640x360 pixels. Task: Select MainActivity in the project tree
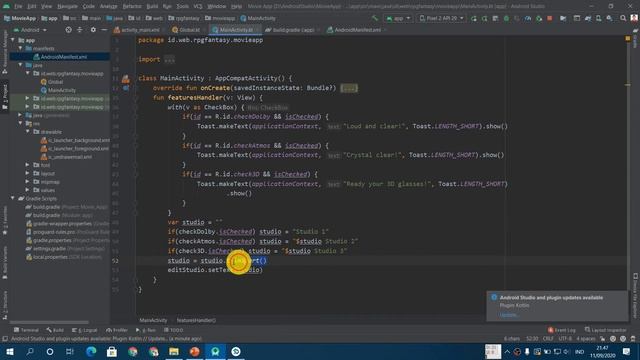click(58, 90)
